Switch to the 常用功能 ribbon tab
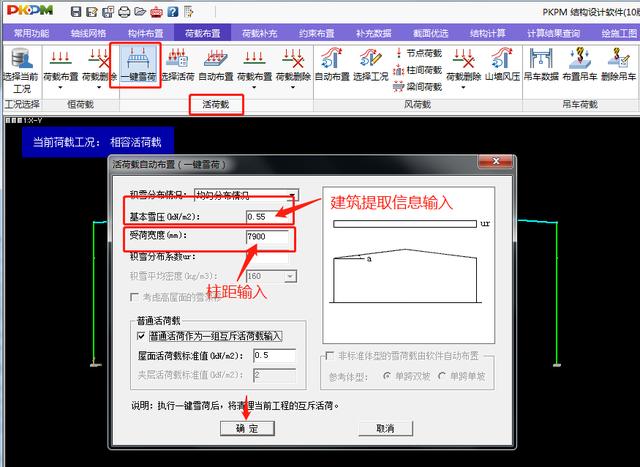Viewport: 640px width, 467px height. coord(31,33)
